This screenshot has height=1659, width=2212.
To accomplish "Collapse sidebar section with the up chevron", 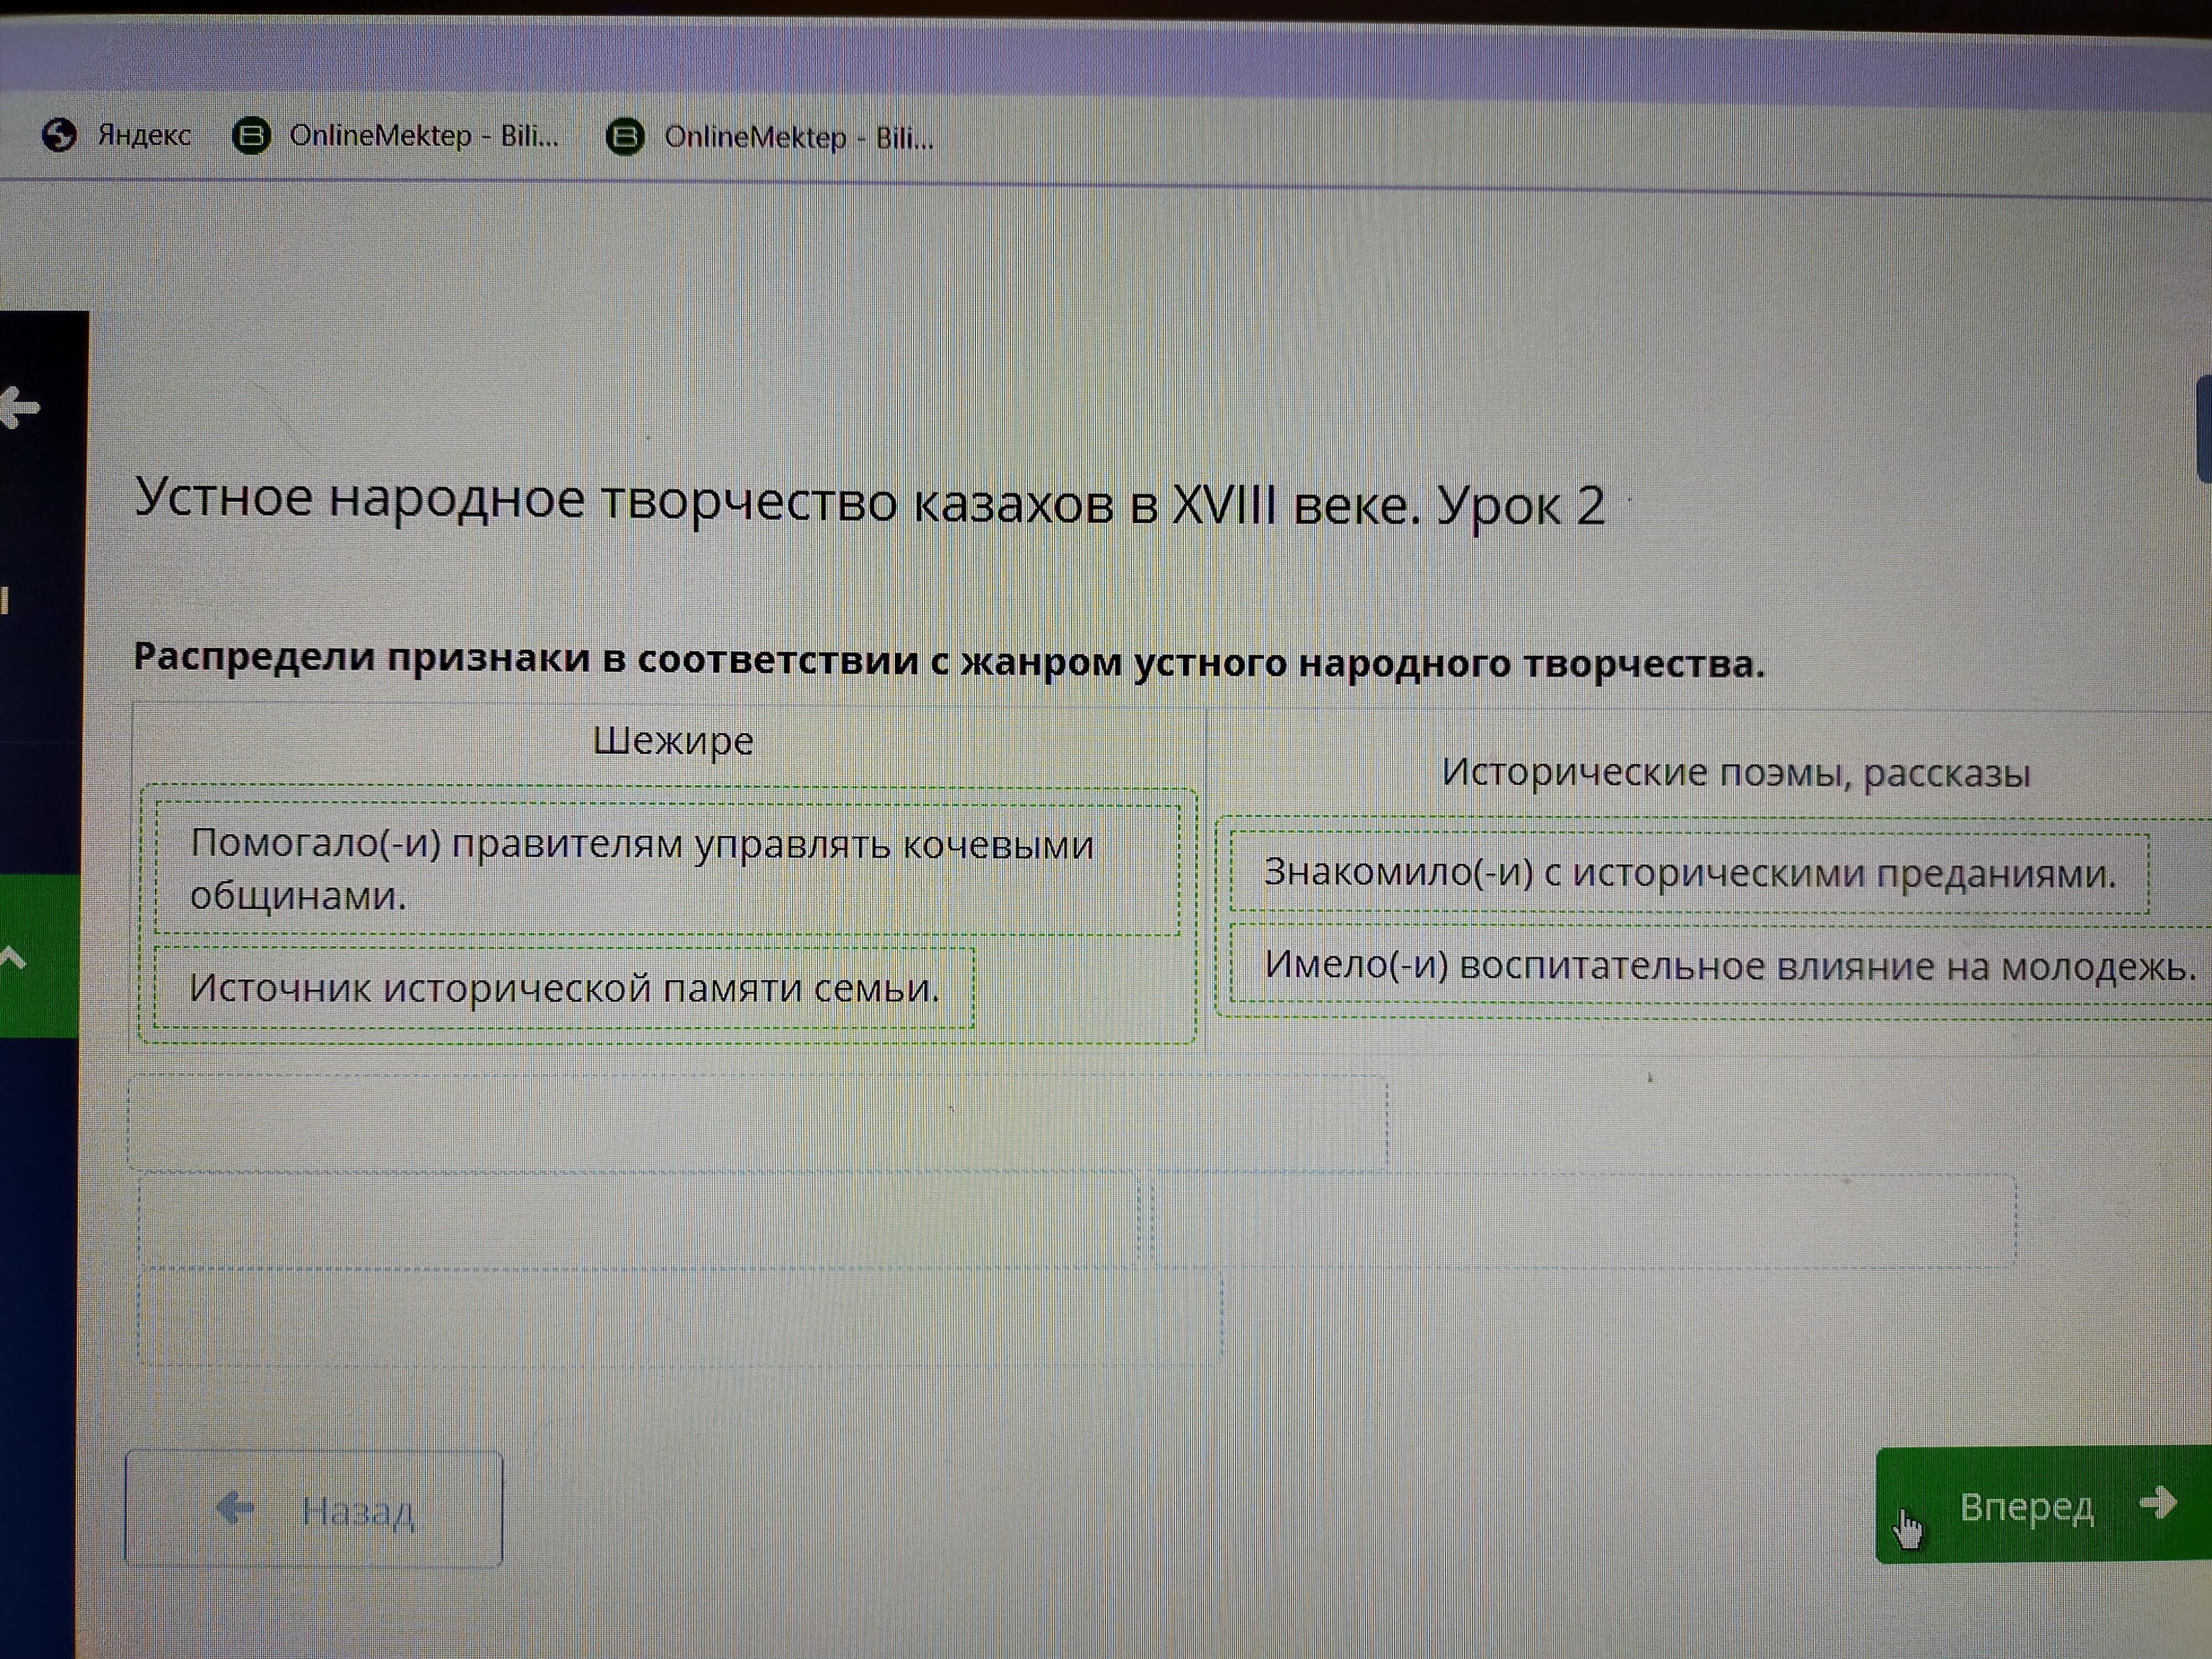I will click(12, 958).
